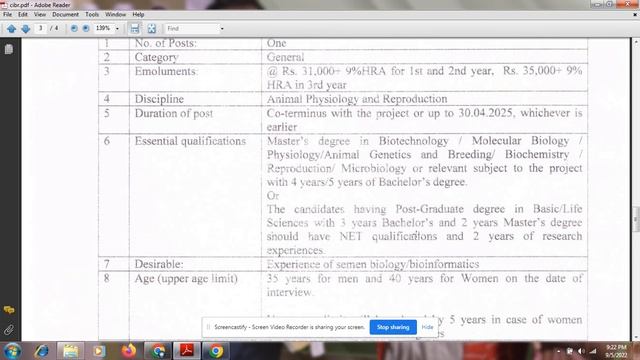Viewport: 640px width, 360px height.
Task: Open the View menu
Action: pos(40,14)
